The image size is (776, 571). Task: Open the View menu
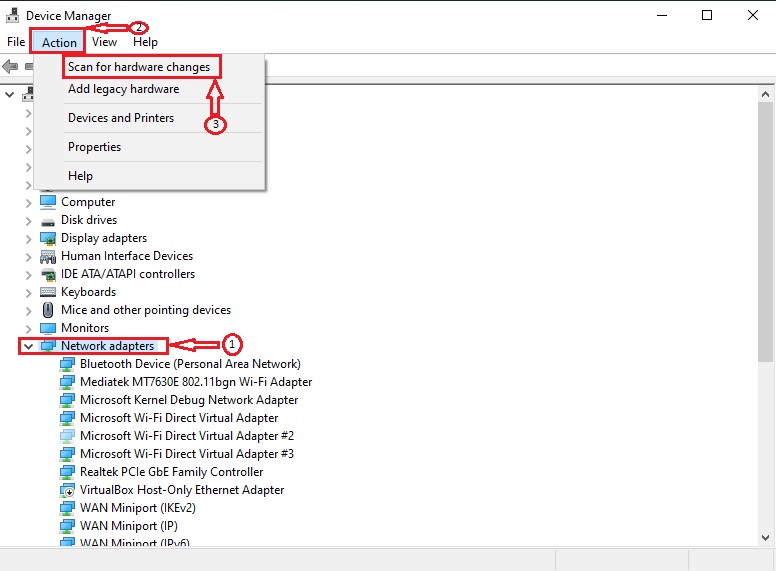click(x=104, y=42)
